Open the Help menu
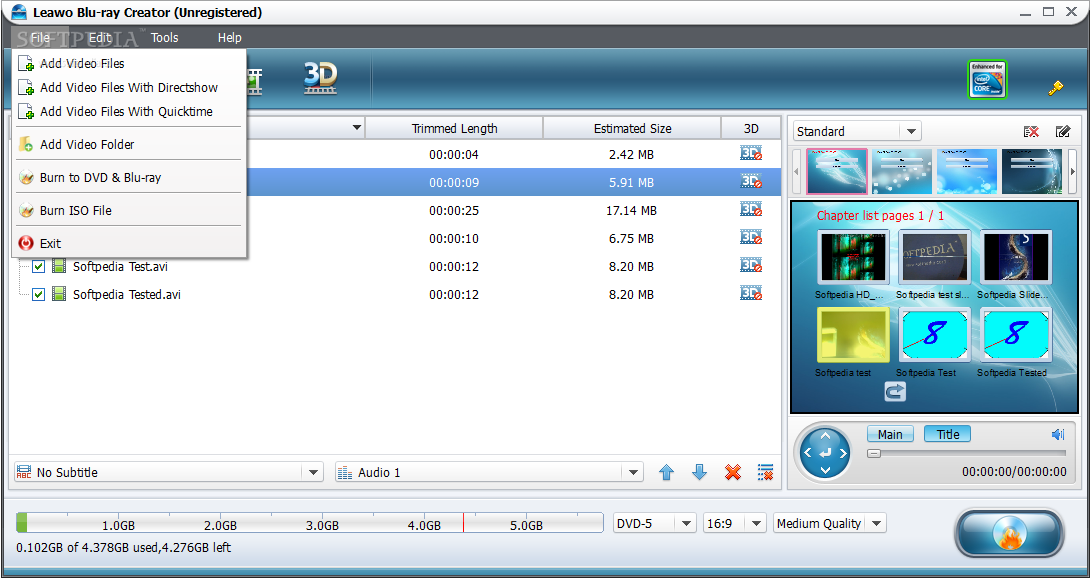This screenshot has width=1090, height=578. (229, 38)
